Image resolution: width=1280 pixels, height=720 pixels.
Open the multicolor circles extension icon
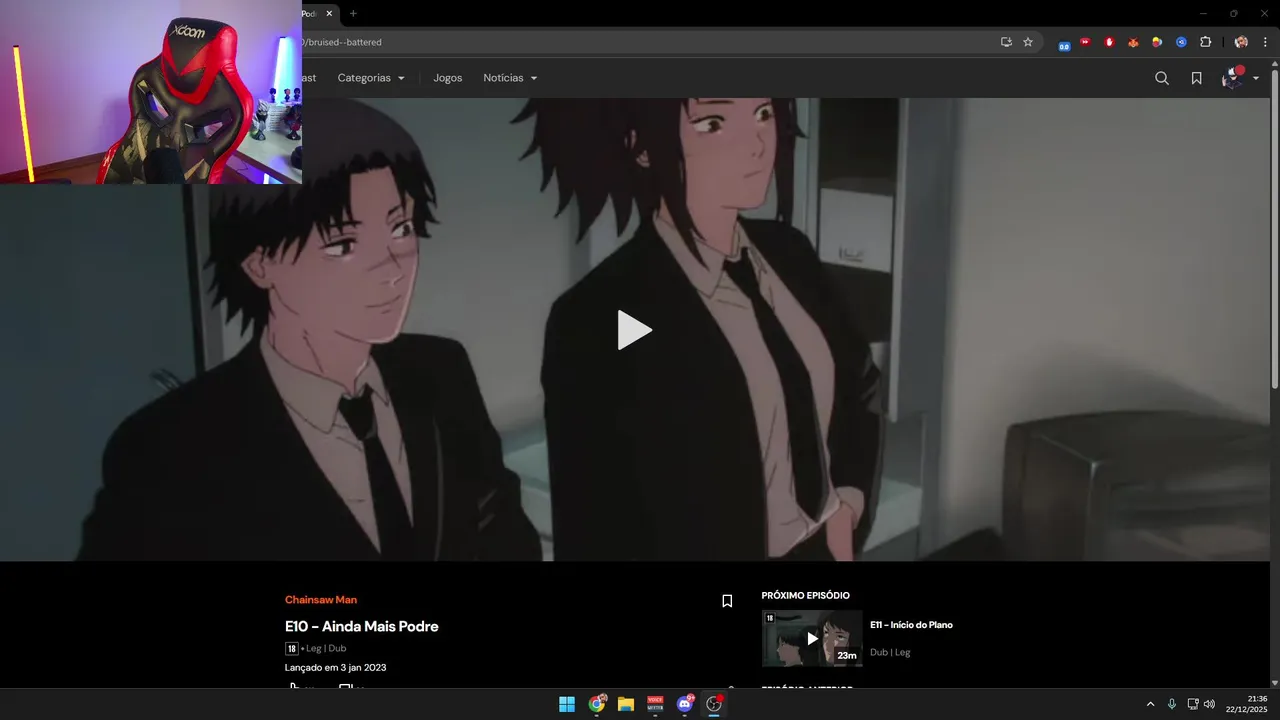tap(1157, 42)
